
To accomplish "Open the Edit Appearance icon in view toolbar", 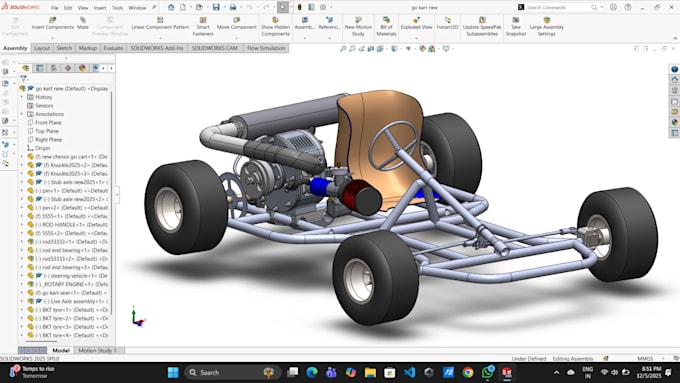I will tap(422, 49).
